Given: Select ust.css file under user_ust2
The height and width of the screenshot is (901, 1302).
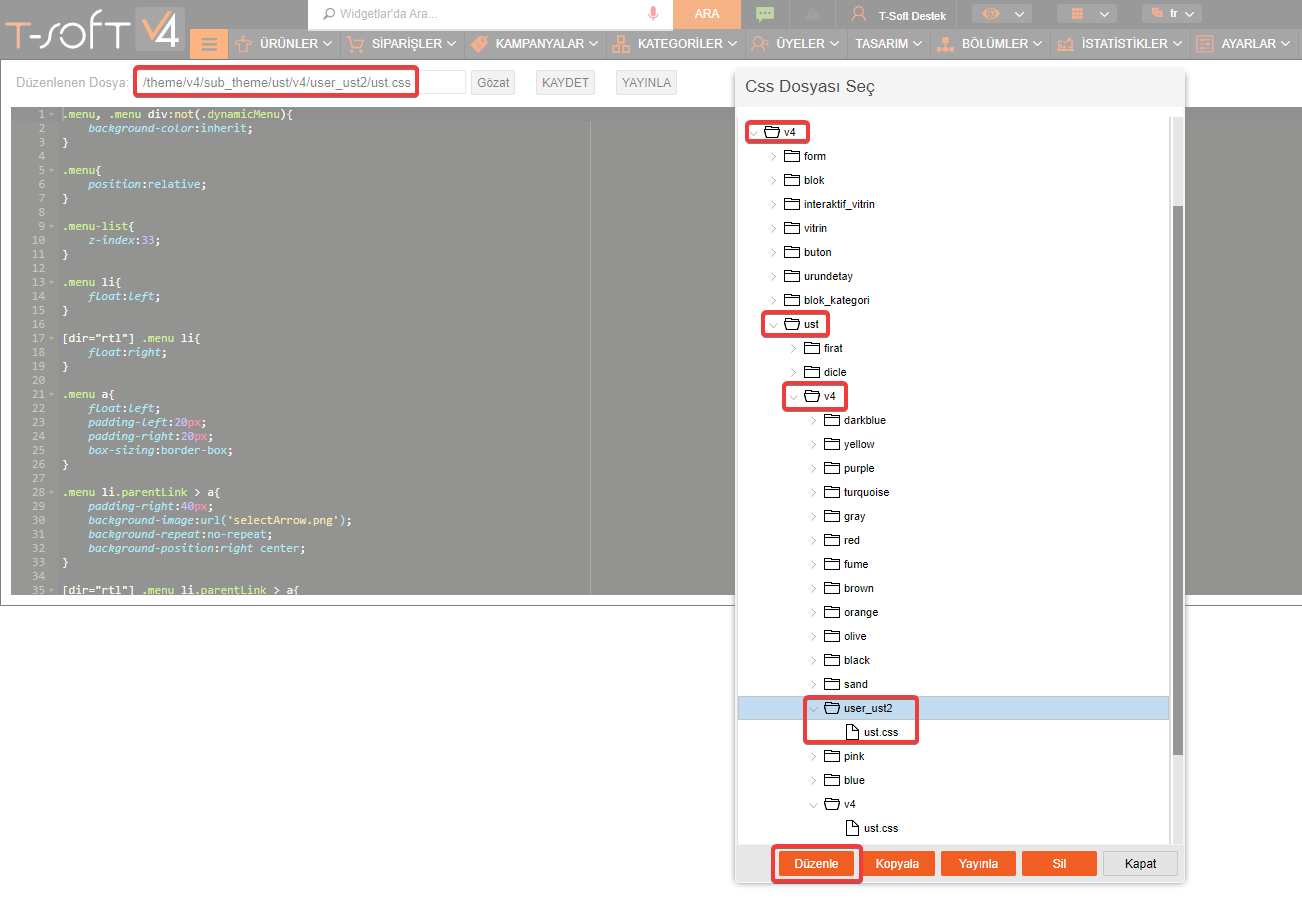Looking at the screenshot, I should pos(872,732).
